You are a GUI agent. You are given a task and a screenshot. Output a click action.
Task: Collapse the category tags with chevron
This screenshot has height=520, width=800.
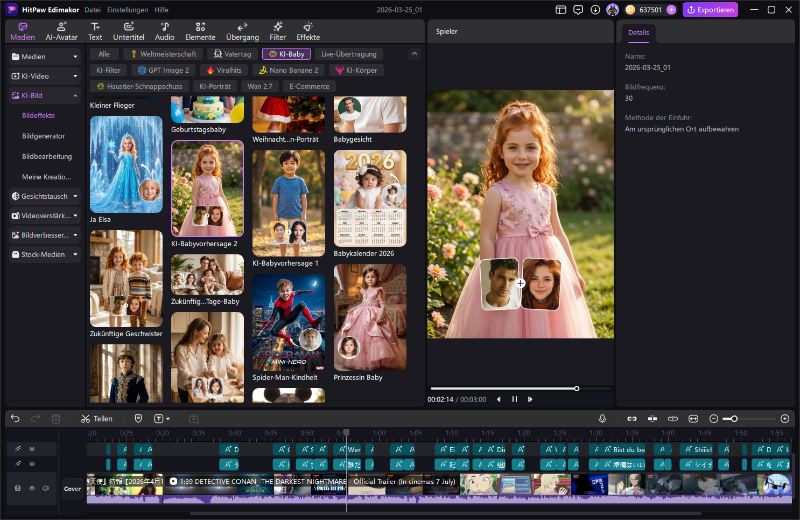coord(414,54)
